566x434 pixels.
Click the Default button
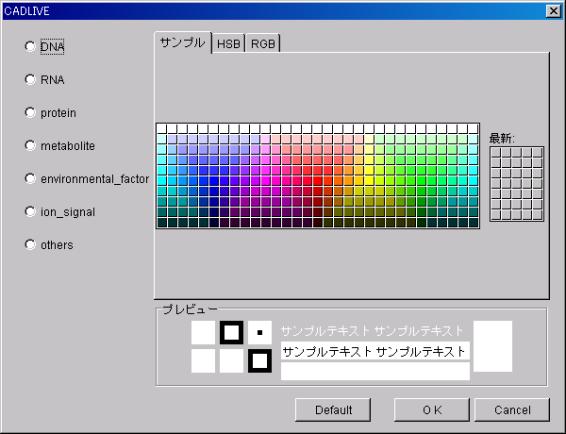pyautogui.click(x=333, y=410)
